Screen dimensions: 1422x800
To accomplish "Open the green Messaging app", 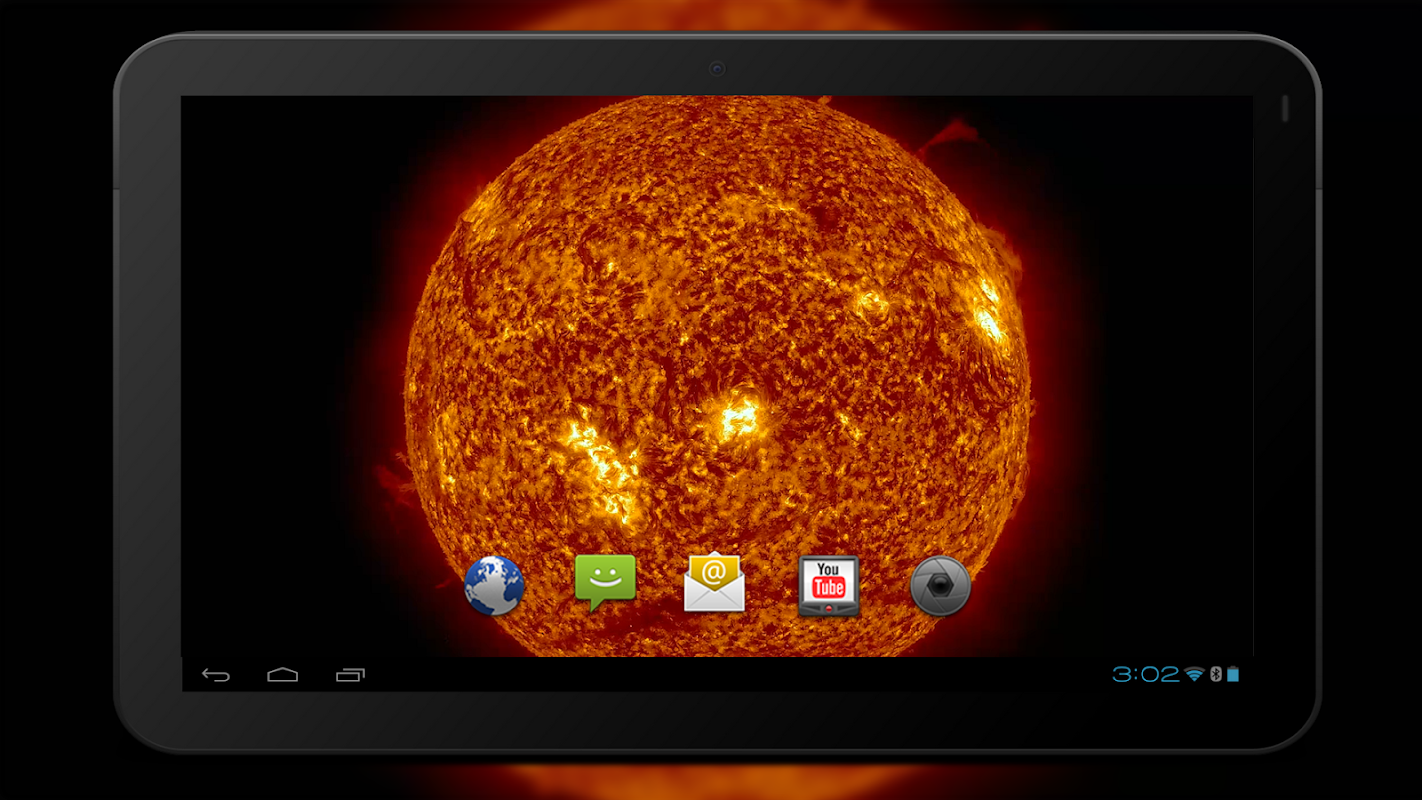I will (x=605, y=584).
